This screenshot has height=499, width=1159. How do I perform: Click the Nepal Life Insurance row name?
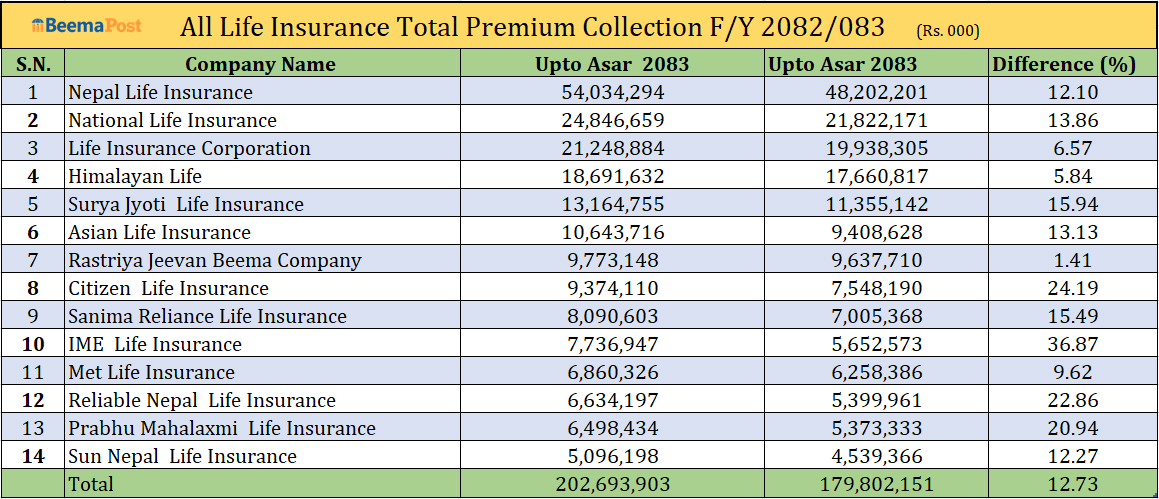point(160,92)
